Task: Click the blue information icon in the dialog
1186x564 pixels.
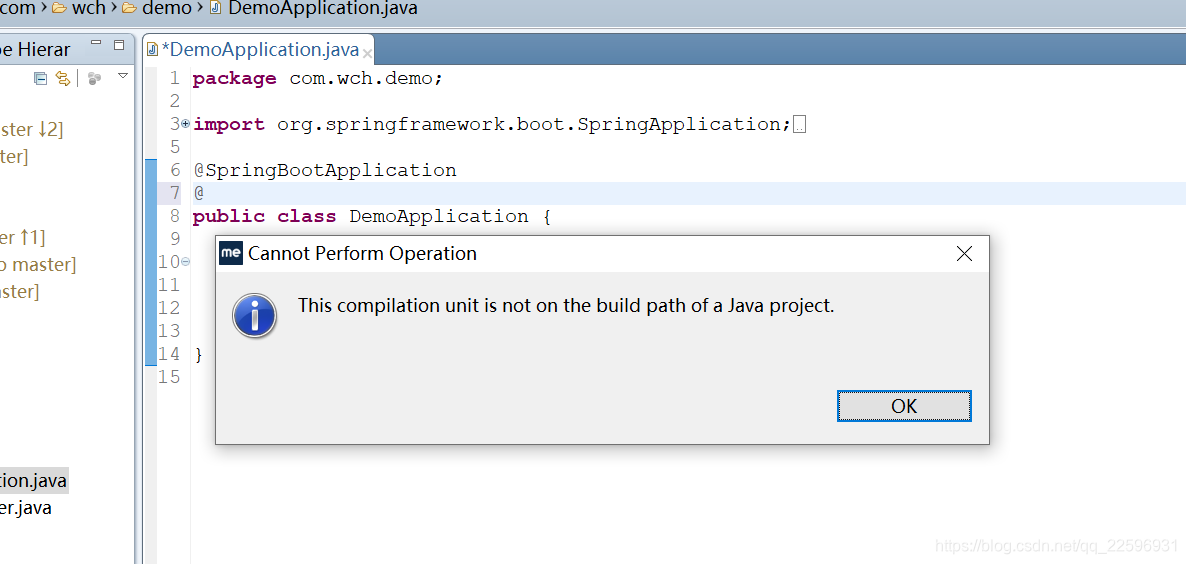Action: (x=254, y=315)
